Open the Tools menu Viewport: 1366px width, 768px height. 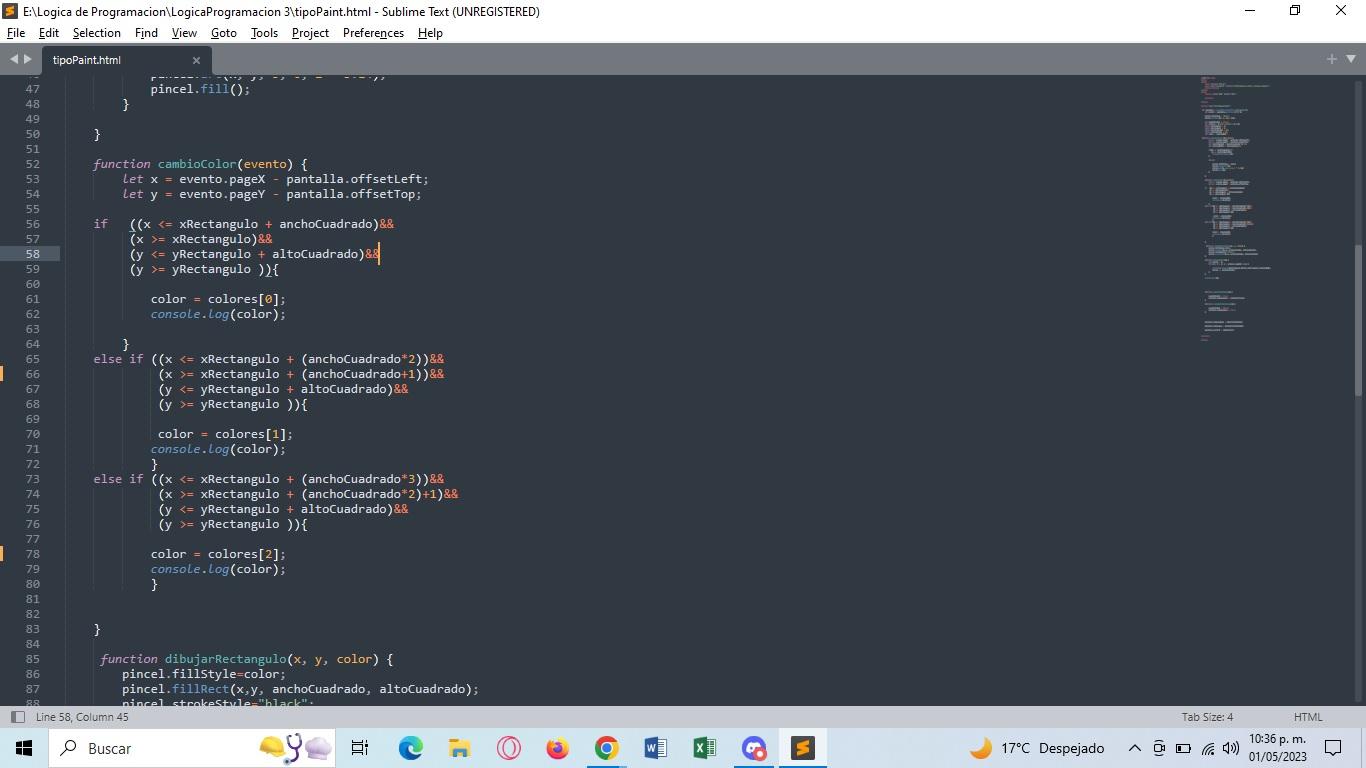tap(264, 33)
